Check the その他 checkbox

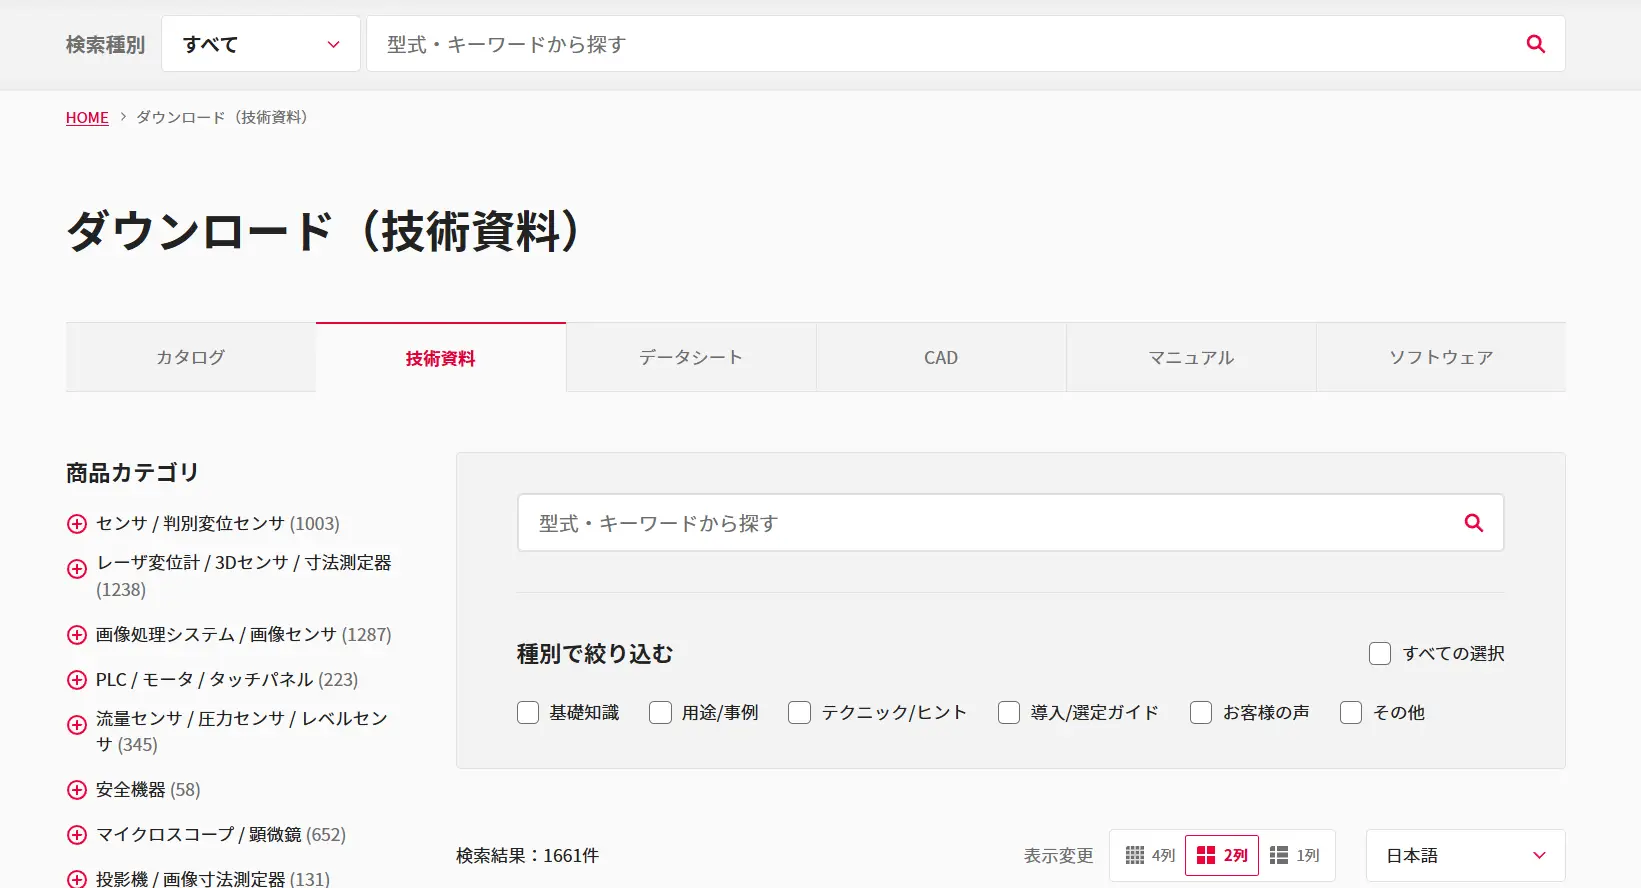point(1351,713)
